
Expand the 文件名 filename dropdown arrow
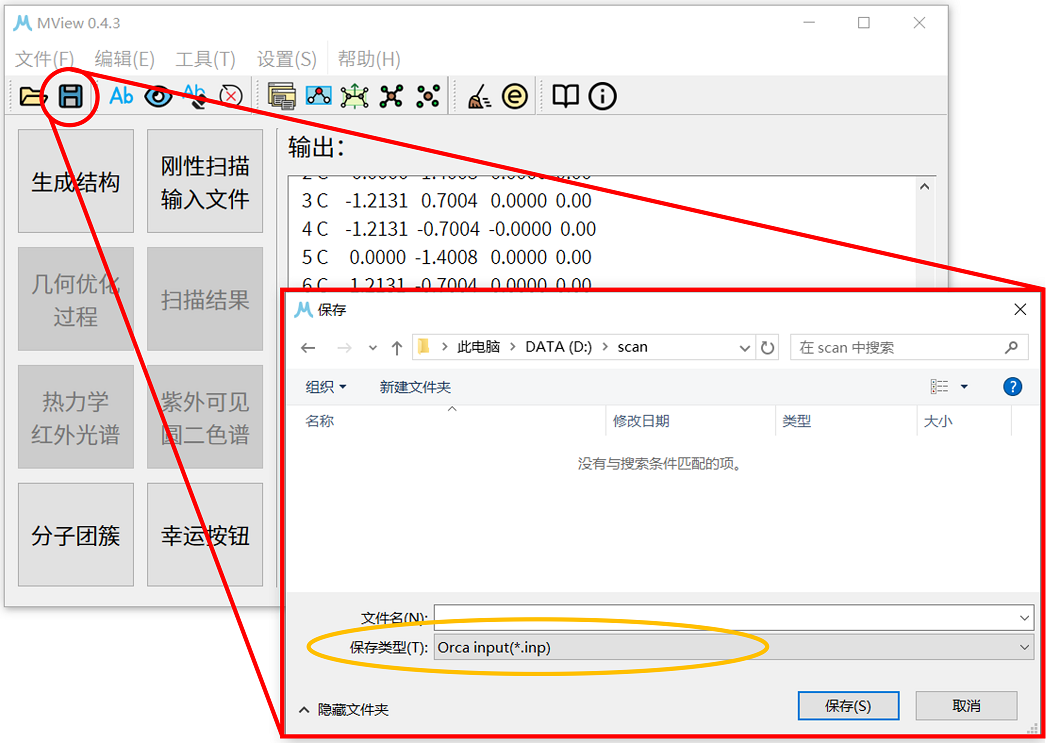click(x=1024, y=617)
